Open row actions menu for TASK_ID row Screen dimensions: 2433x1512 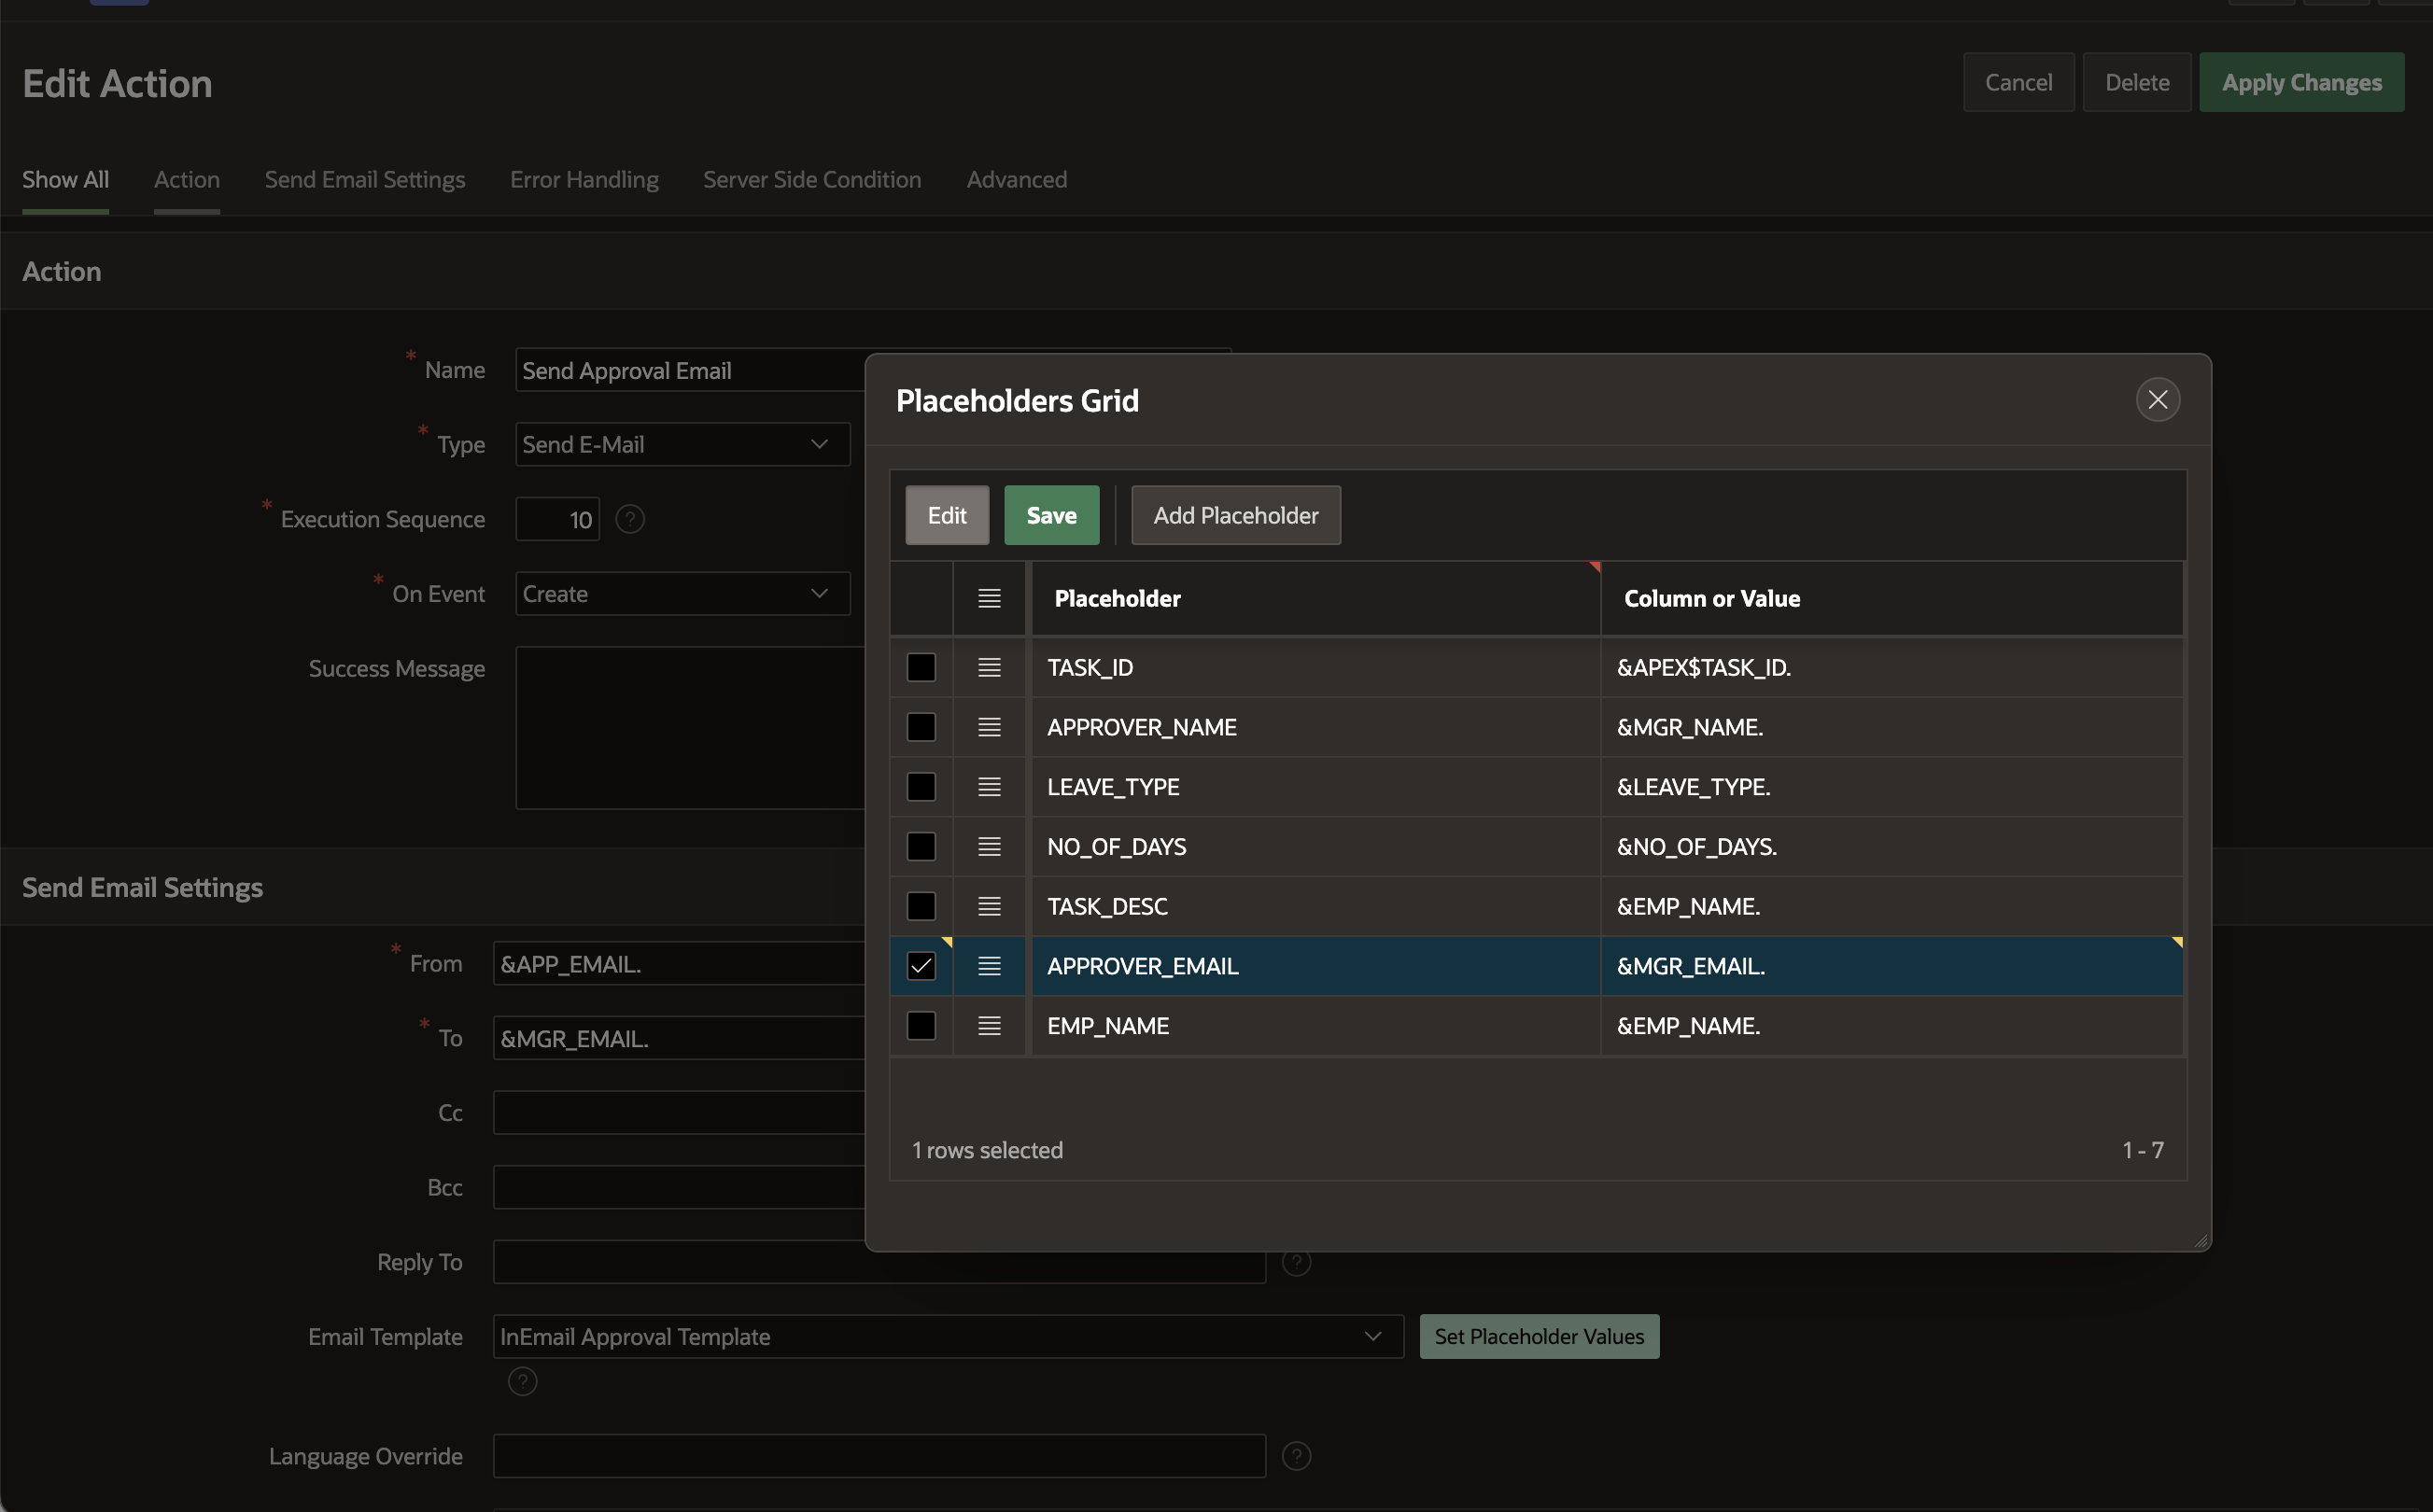click(x=988, y=667)
